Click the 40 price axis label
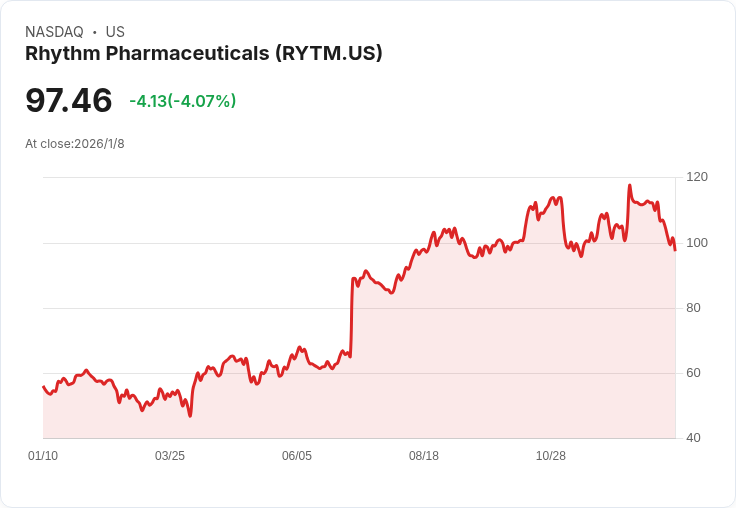 693,438
